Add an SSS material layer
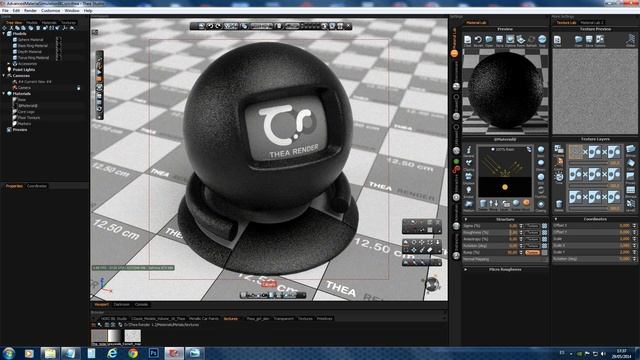 [541, 178]
